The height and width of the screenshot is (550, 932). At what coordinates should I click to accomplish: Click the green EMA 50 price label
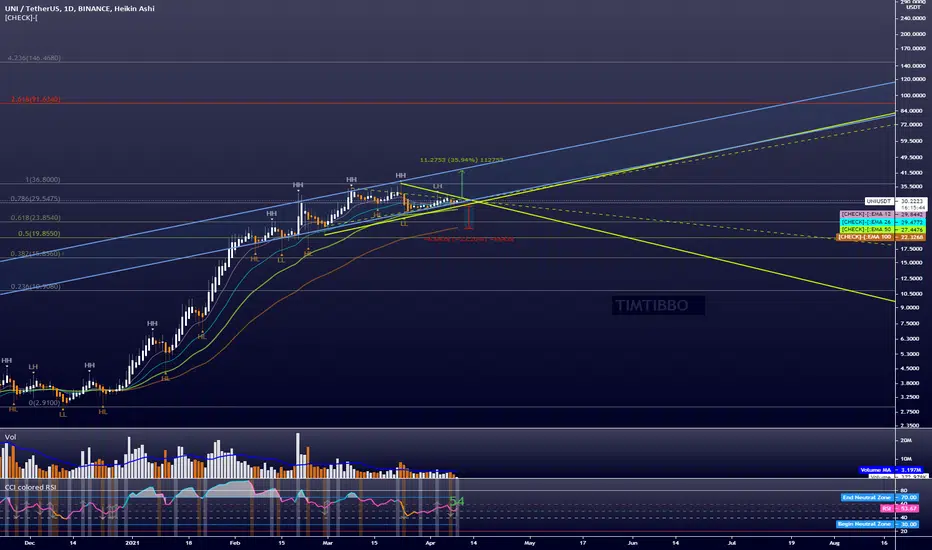click(x=882, y=230)
